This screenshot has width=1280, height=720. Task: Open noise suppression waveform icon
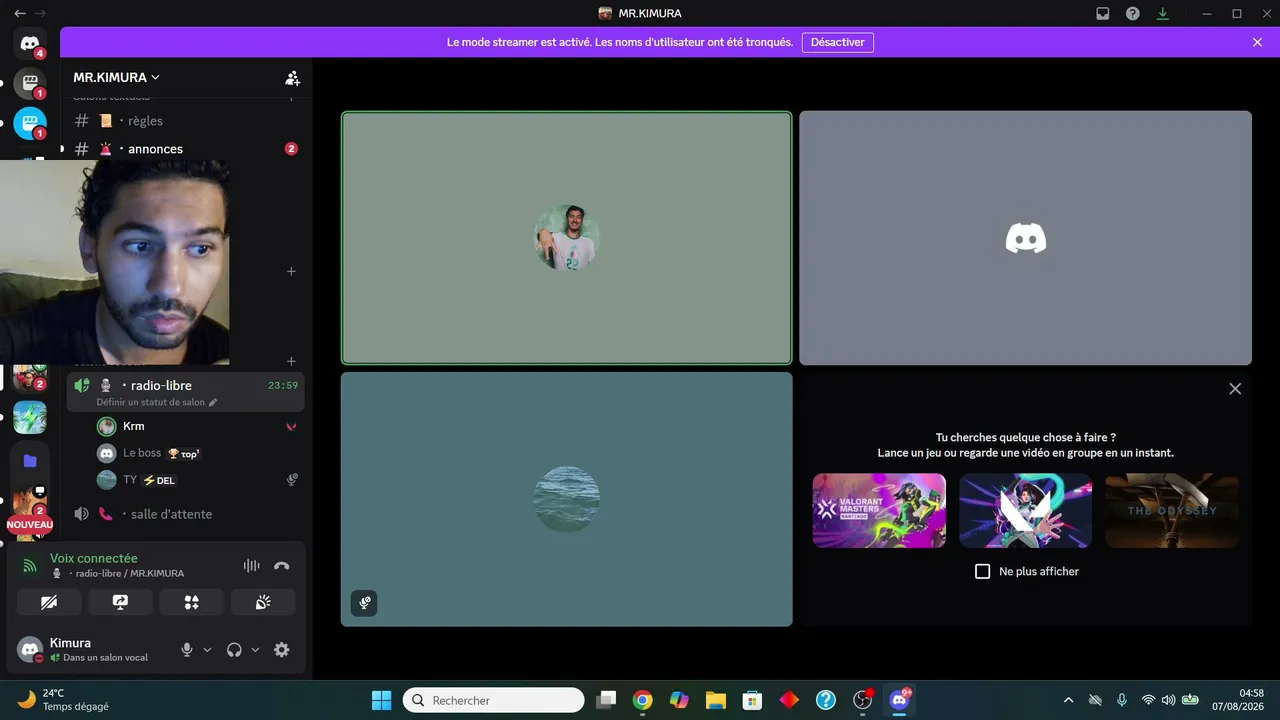point(251,566)
